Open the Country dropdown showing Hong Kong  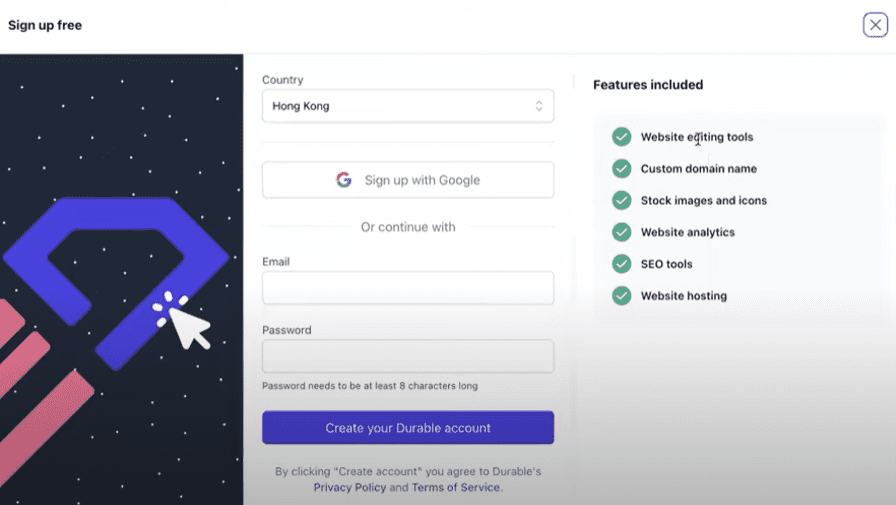point(407,106)
